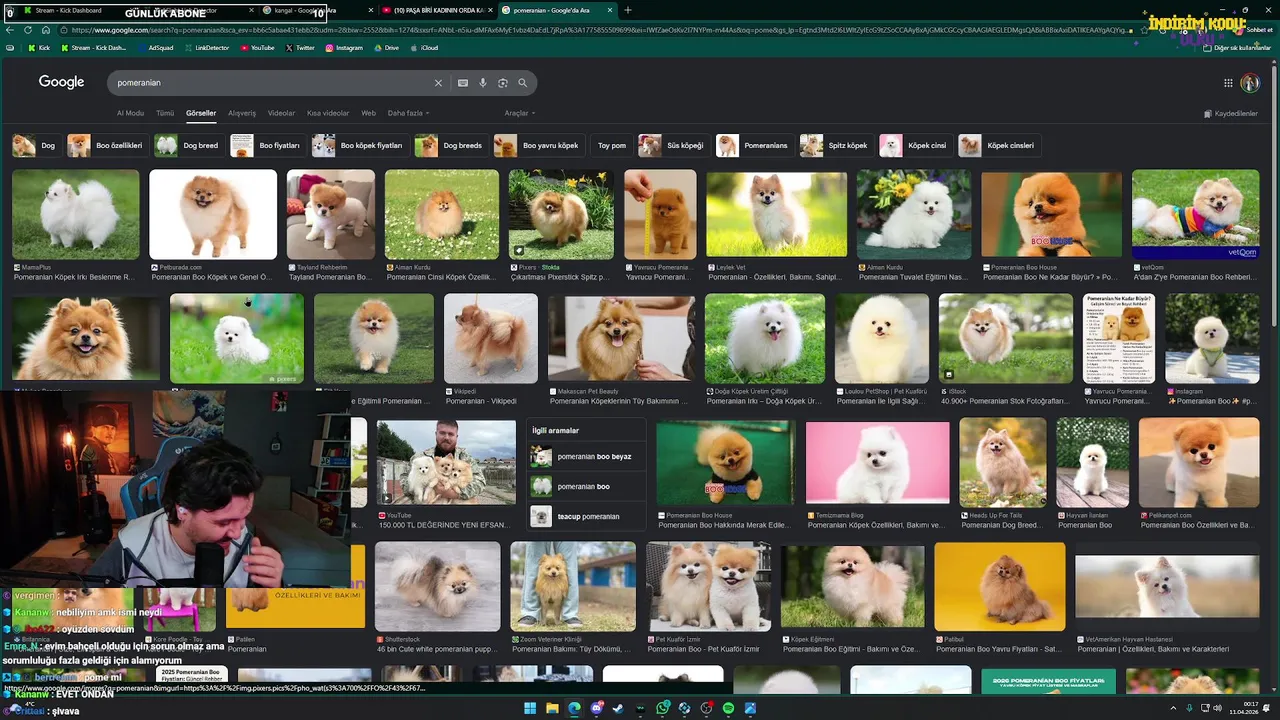
Task: Start a voice search with microphone
Action: [x=483, y=83]
